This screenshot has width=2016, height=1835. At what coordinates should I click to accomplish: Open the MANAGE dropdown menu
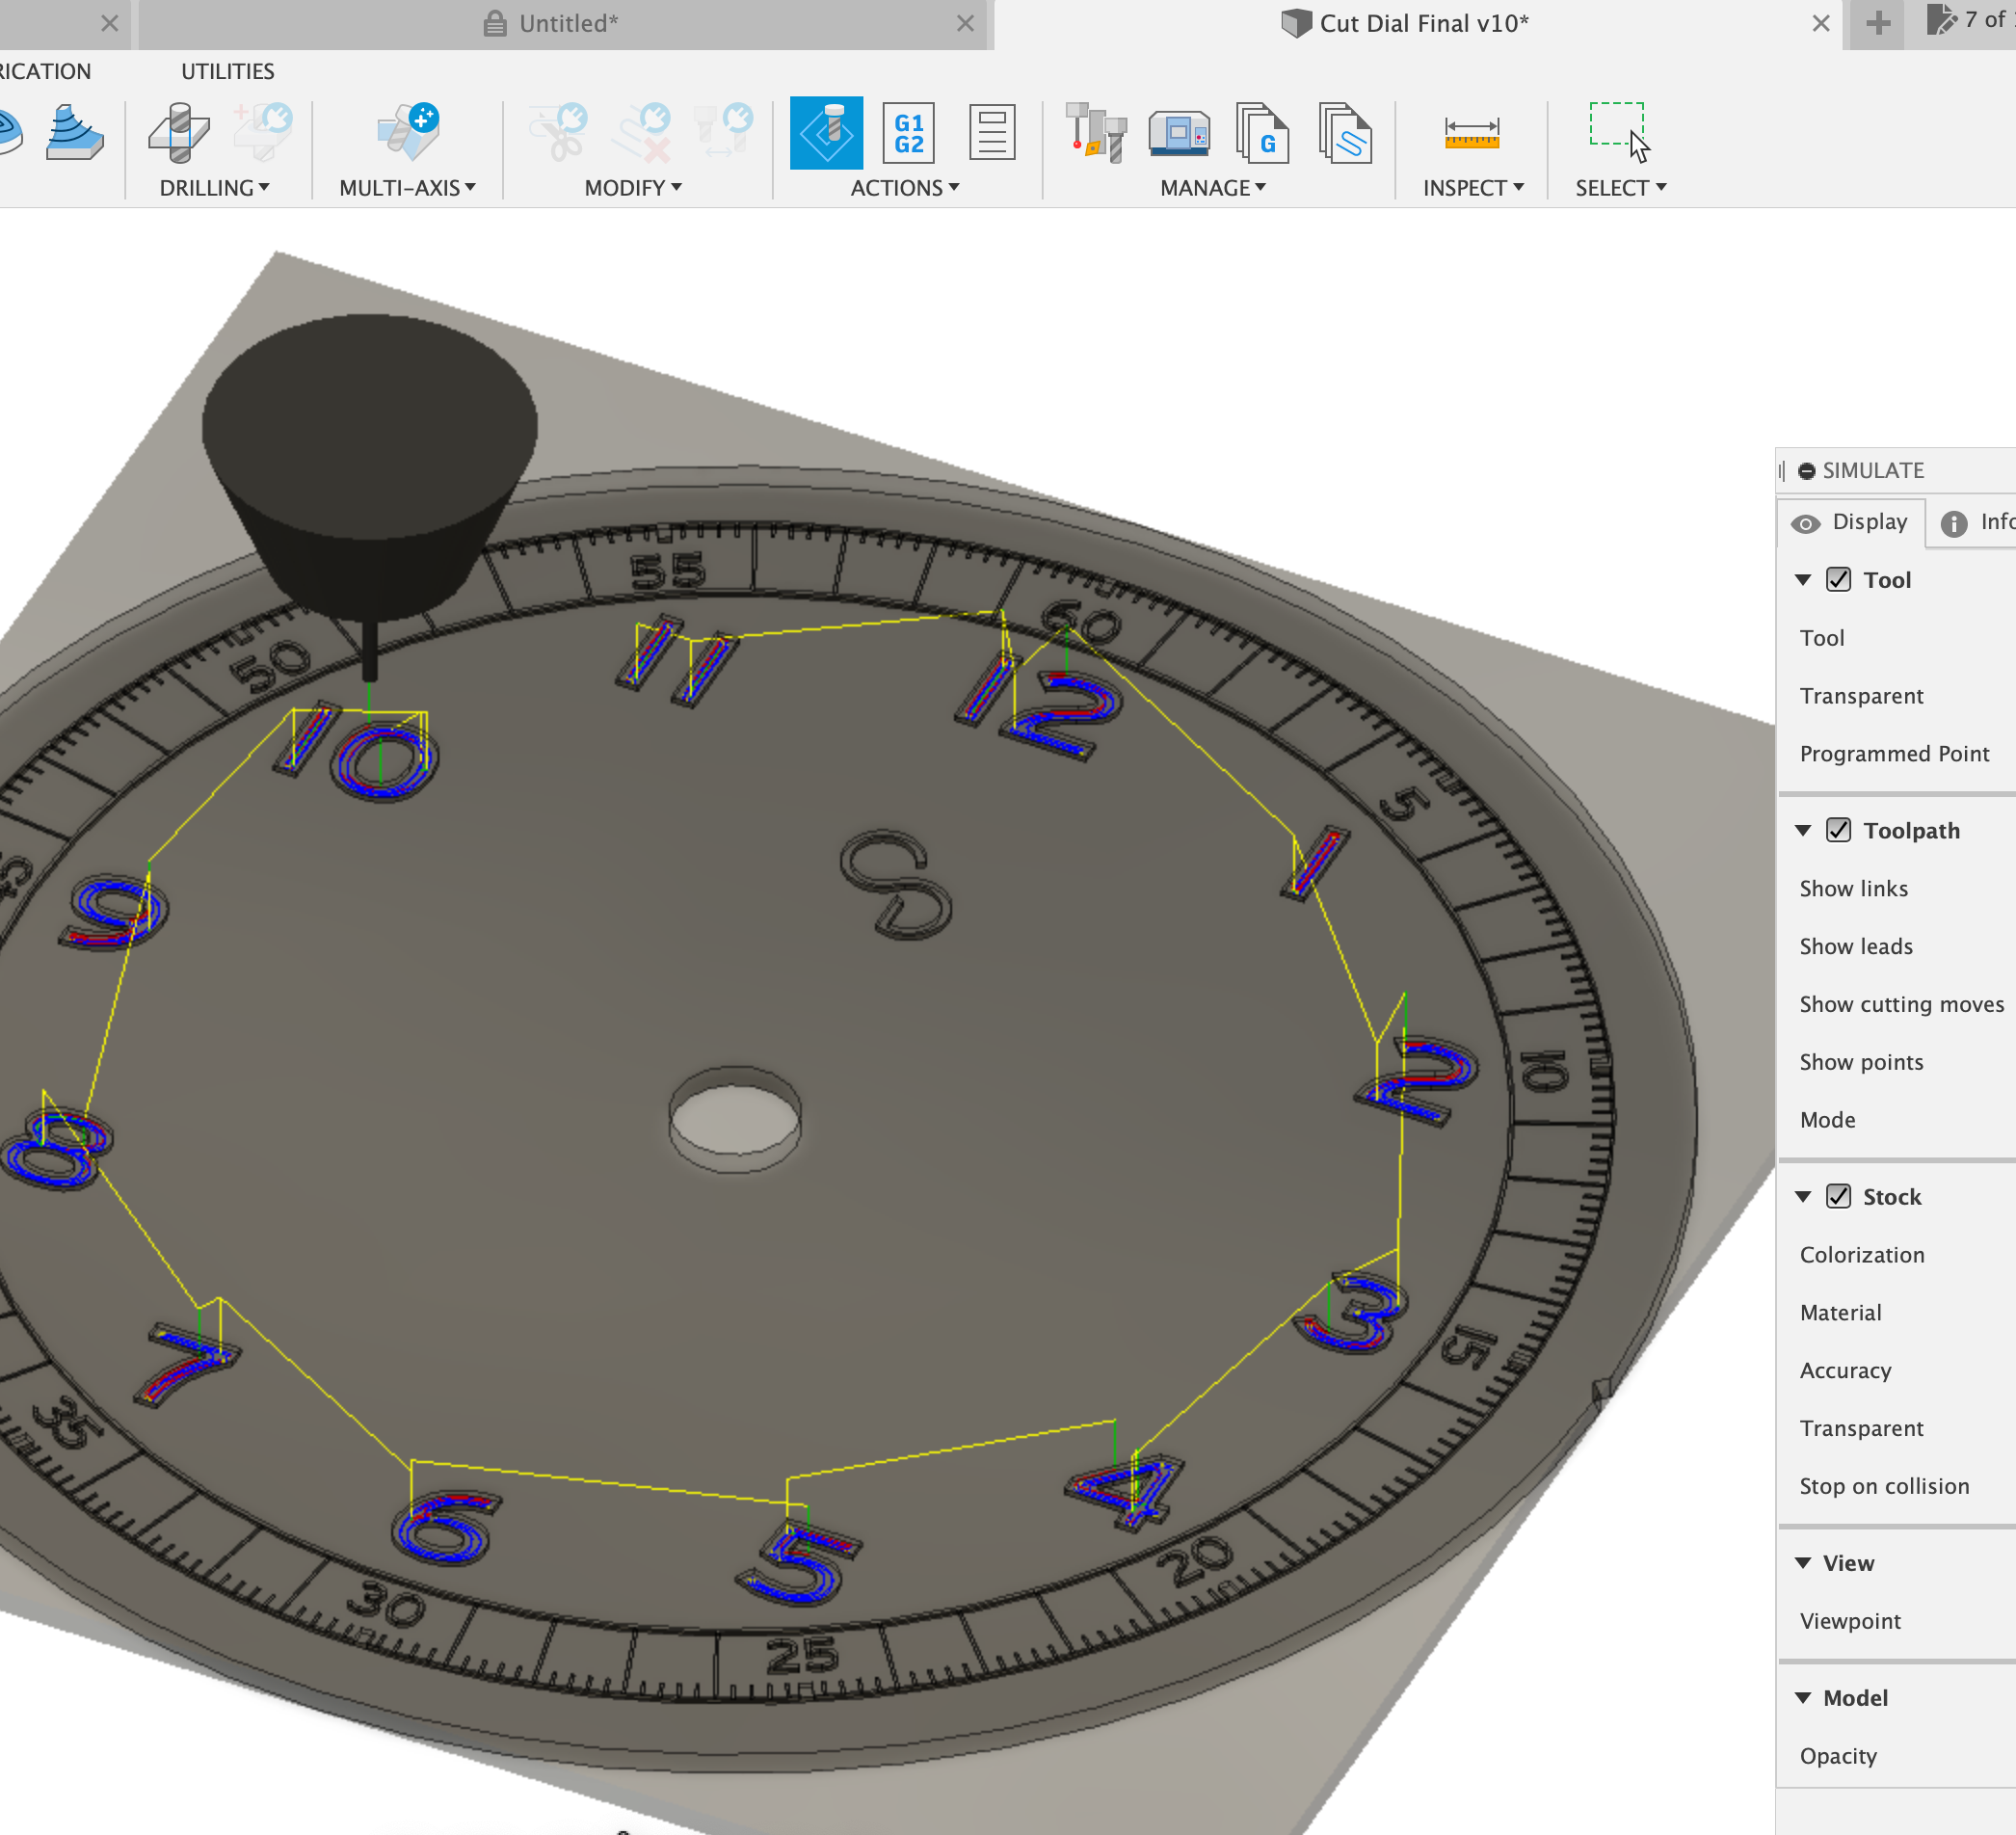[x=1212, y=188]
